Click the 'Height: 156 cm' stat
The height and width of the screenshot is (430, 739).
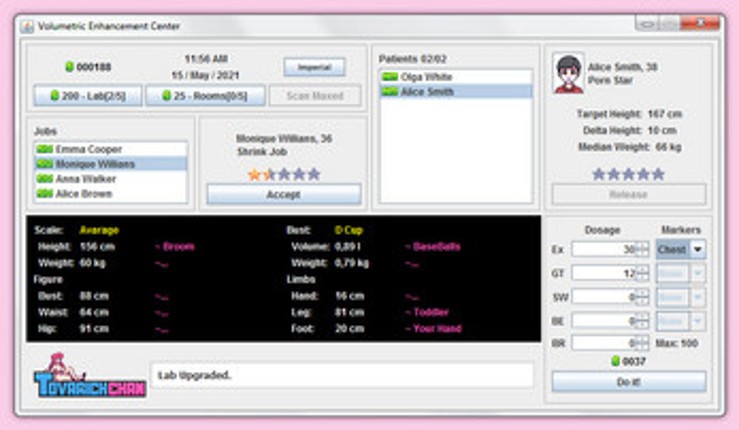(x=76, y=247)
